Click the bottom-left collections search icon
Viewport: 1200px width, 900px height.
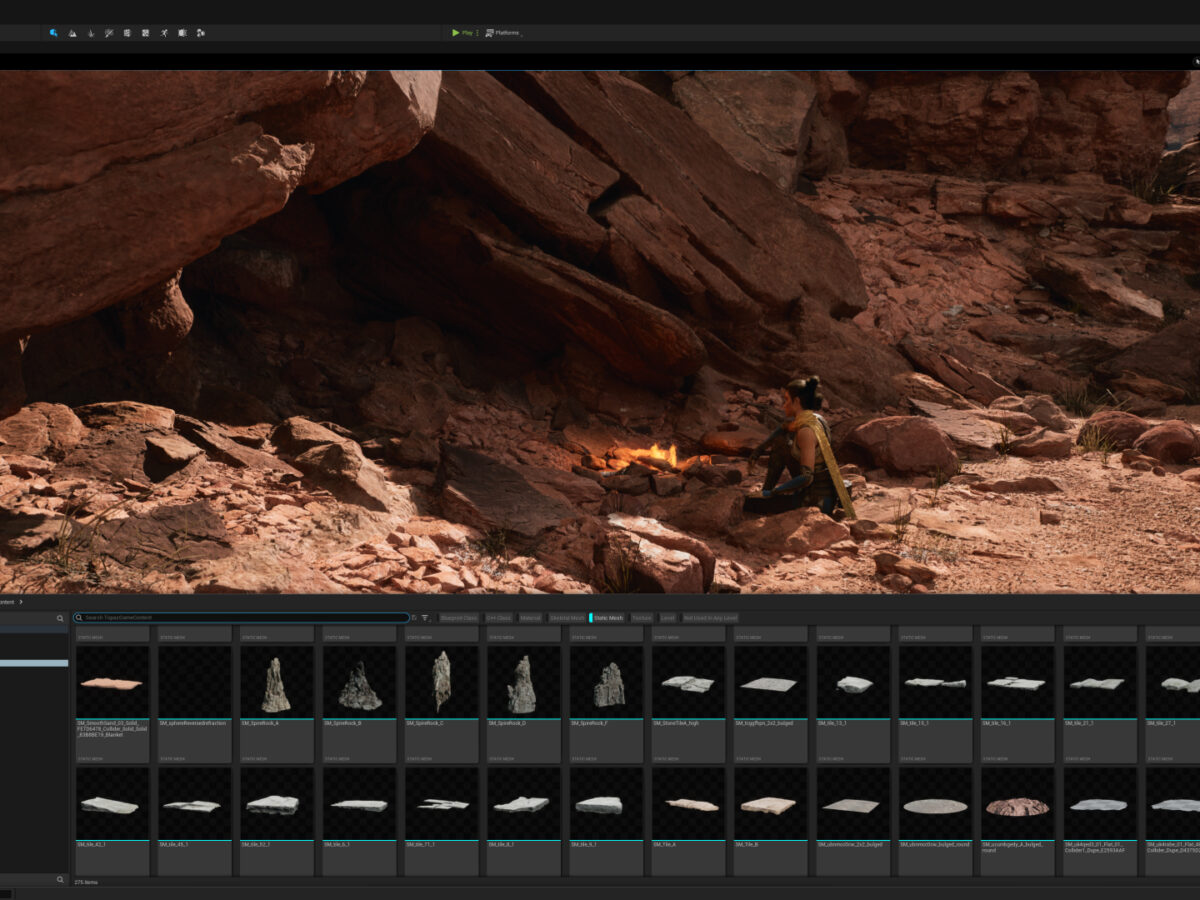tap(60, 880)
